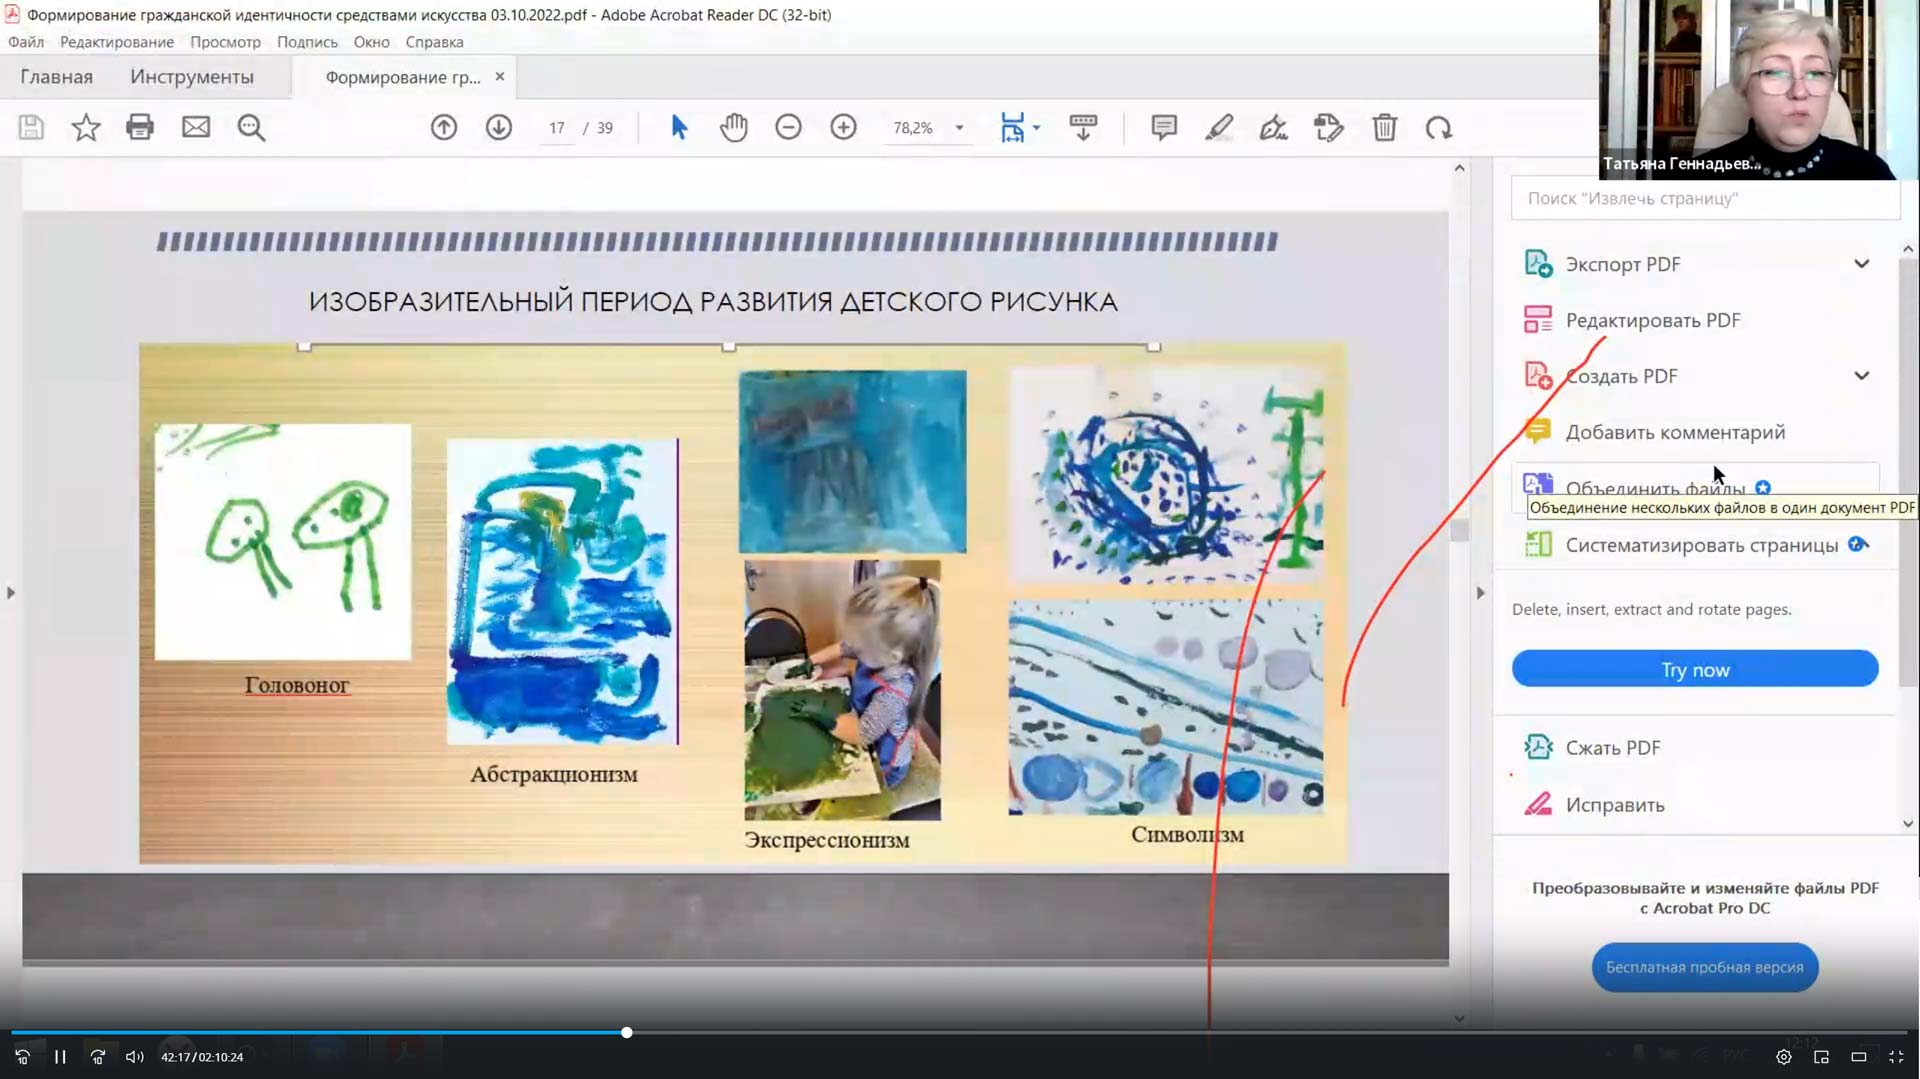Click the video progress bar handle

point(627,1032)
